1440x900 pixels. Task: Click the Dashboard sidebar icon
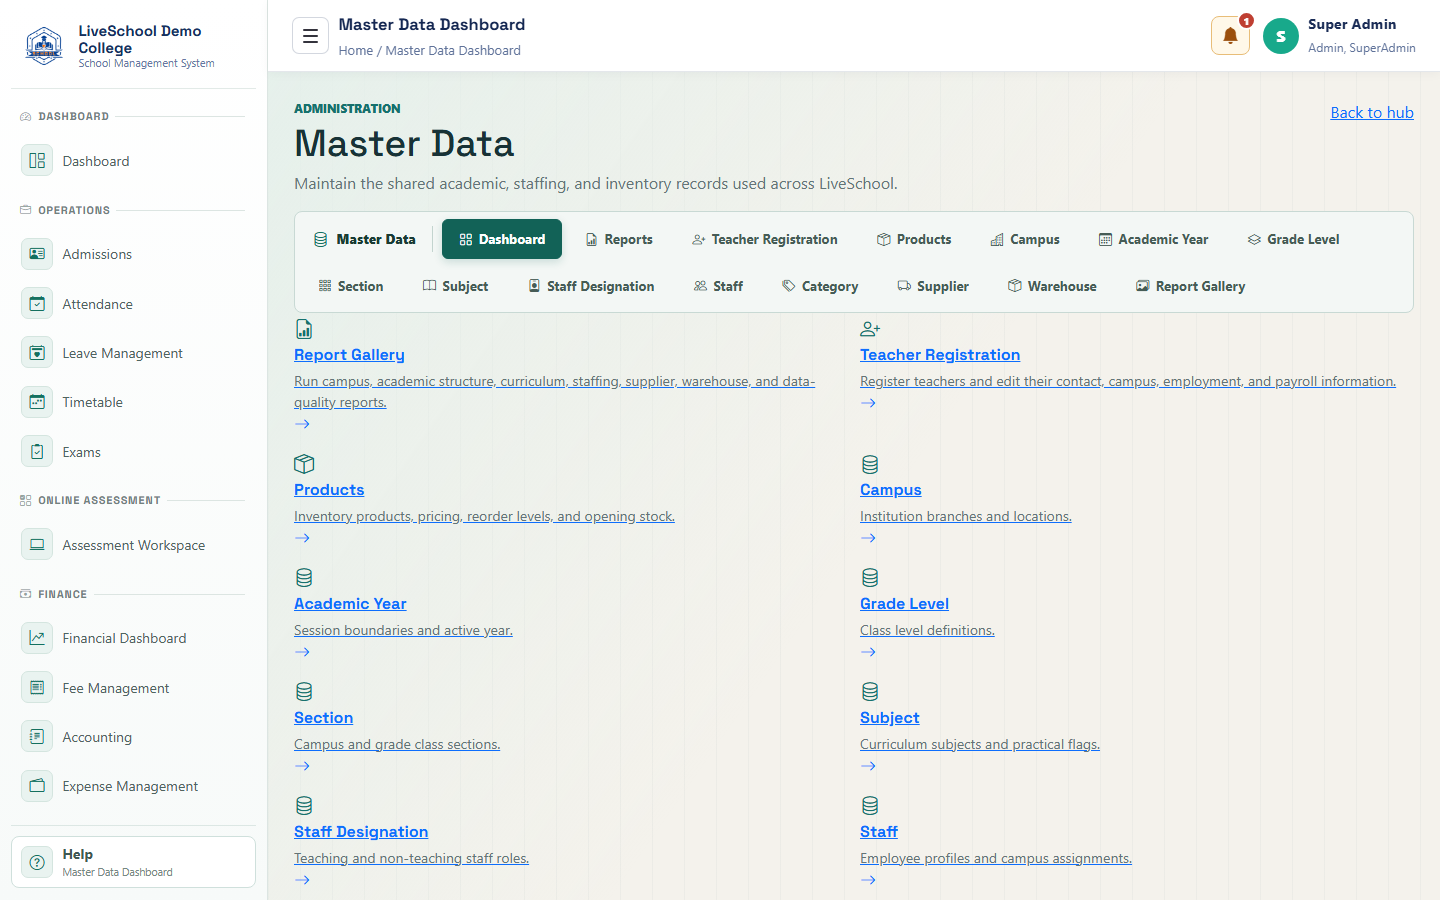click(x=37, y=160)
